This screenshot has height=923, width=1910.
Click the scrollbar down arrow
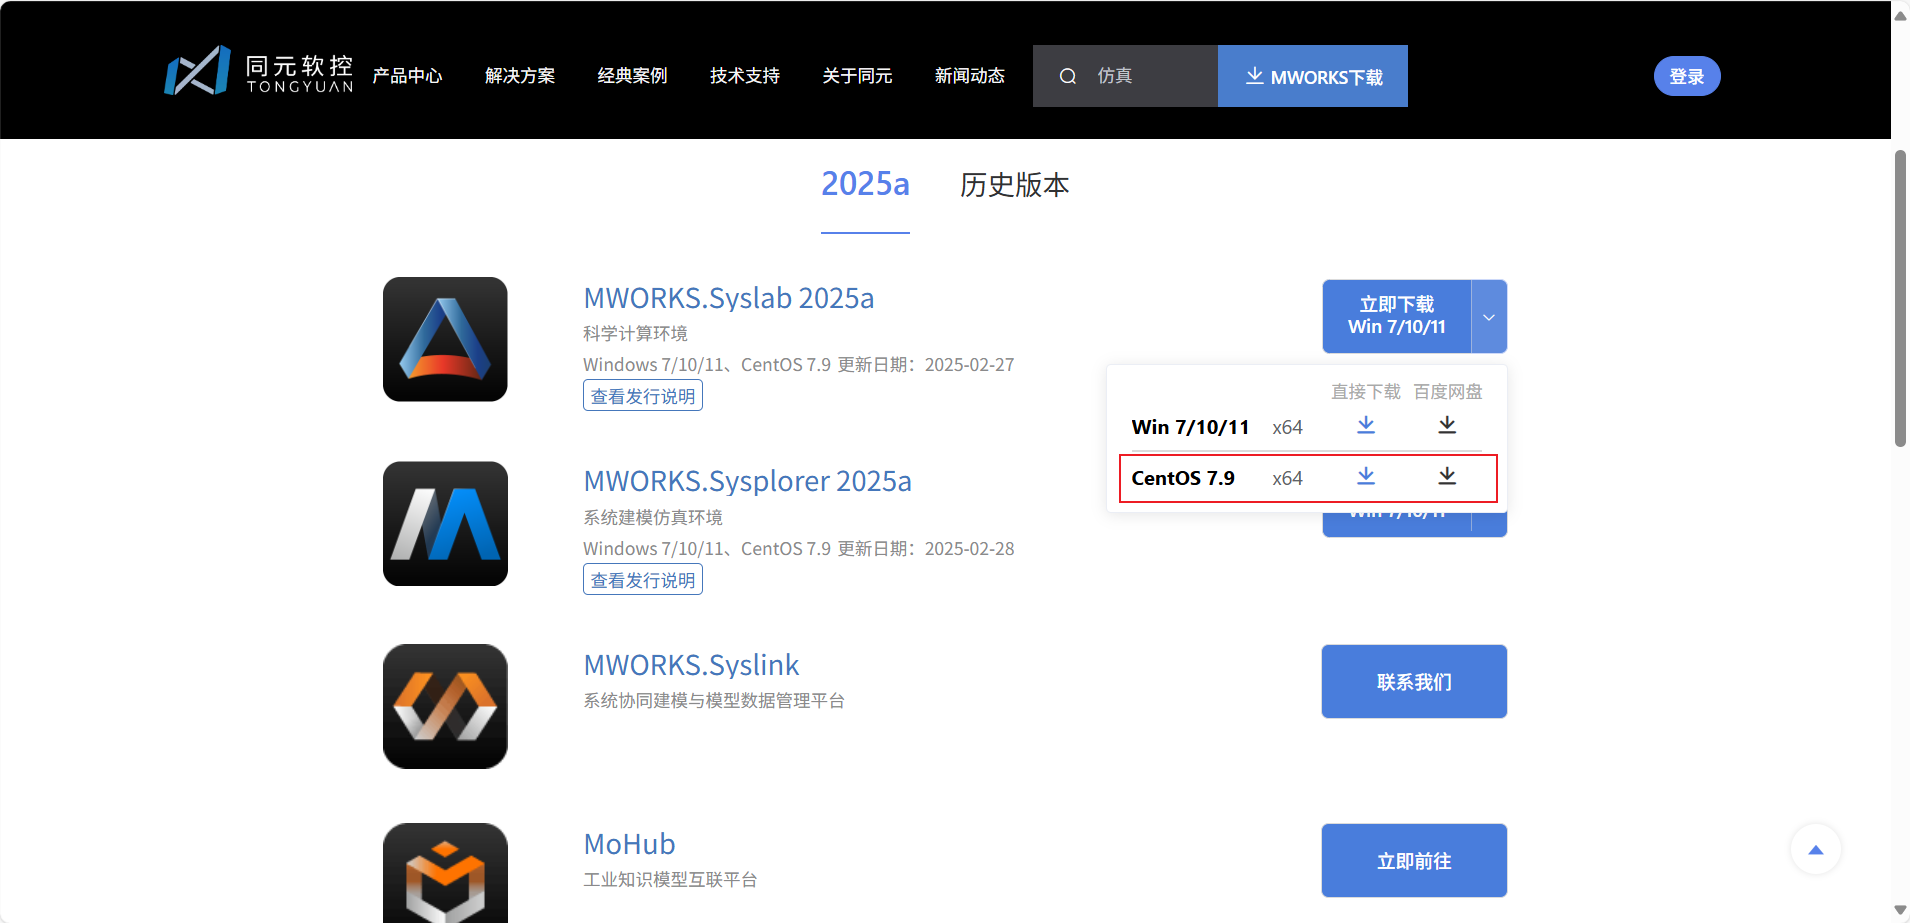tap(1901, 910)
